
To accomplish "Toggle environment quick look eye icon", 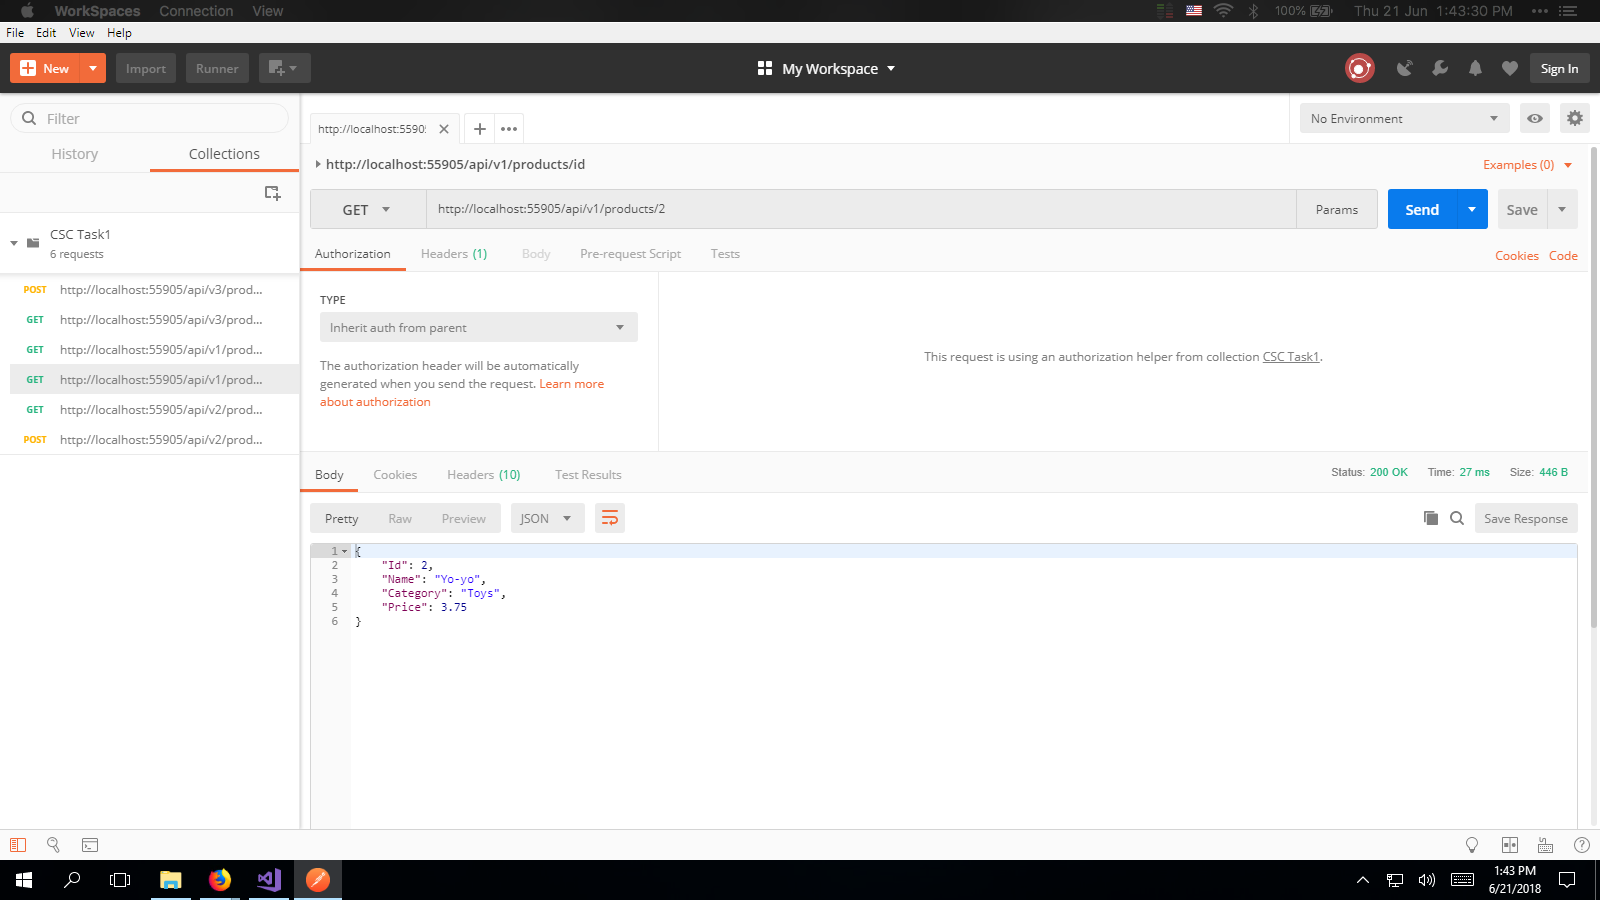I will [1535, 118].
